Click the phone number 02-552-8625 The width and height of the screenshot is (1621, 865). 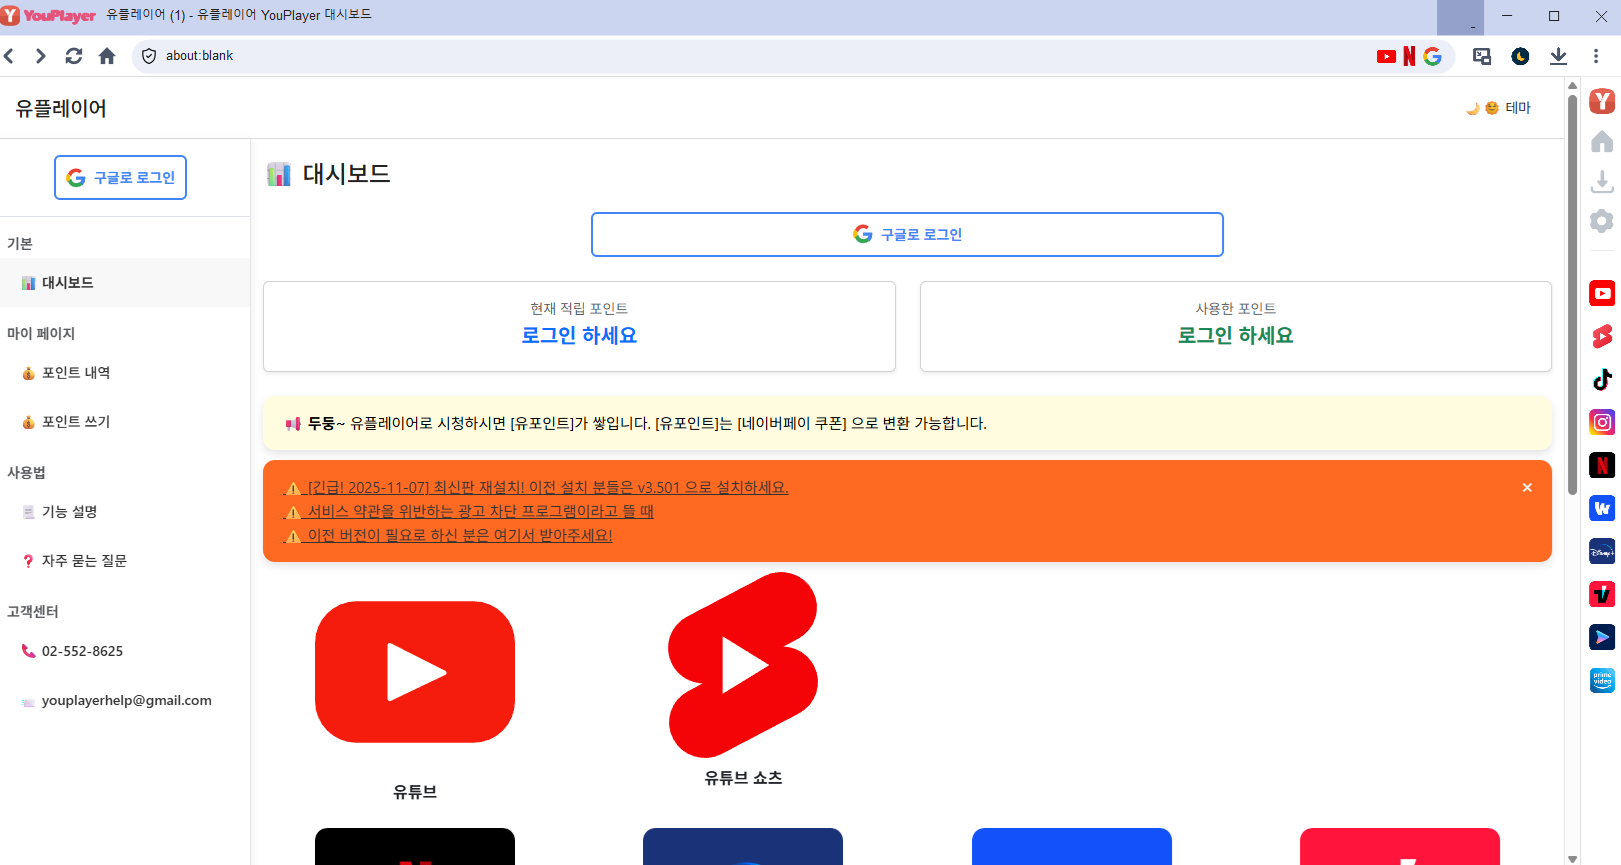point(82,651)
